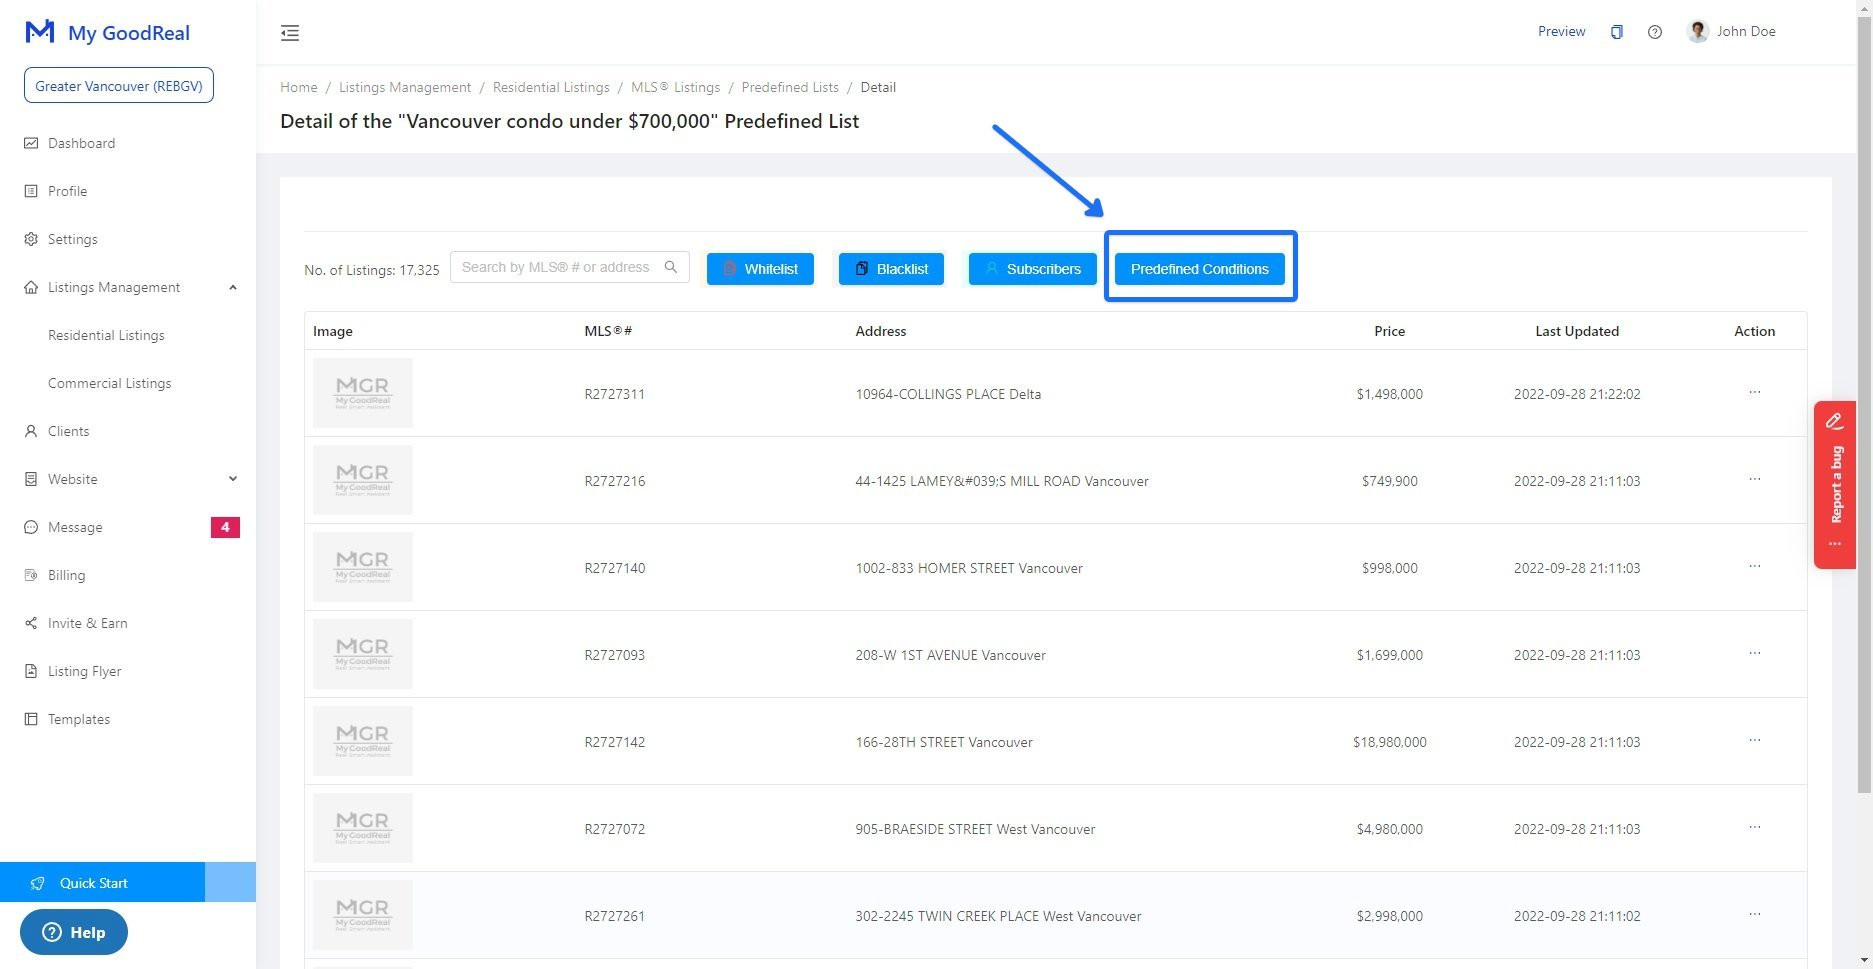
Task: Open Templates from the sidebar
Action: click(x=78, y=719)
